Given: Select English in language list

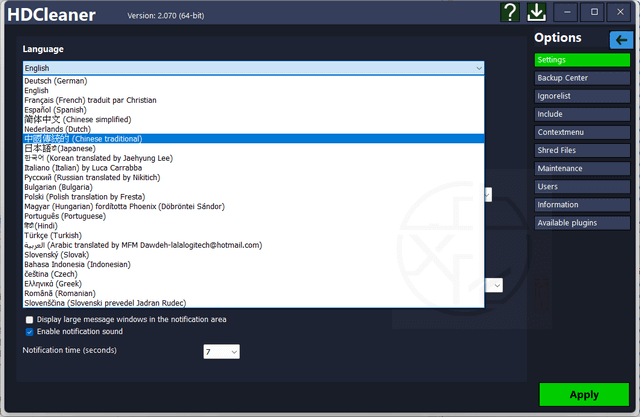Looking at the screenshot, I should (x=253, y=91).
